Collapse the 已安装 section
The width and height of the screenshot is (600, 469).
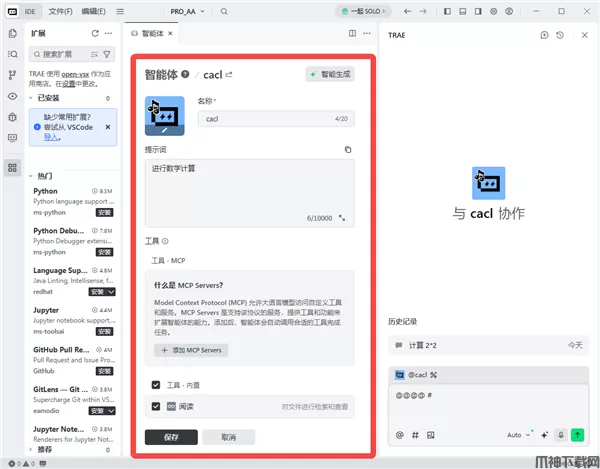(31, 98)
